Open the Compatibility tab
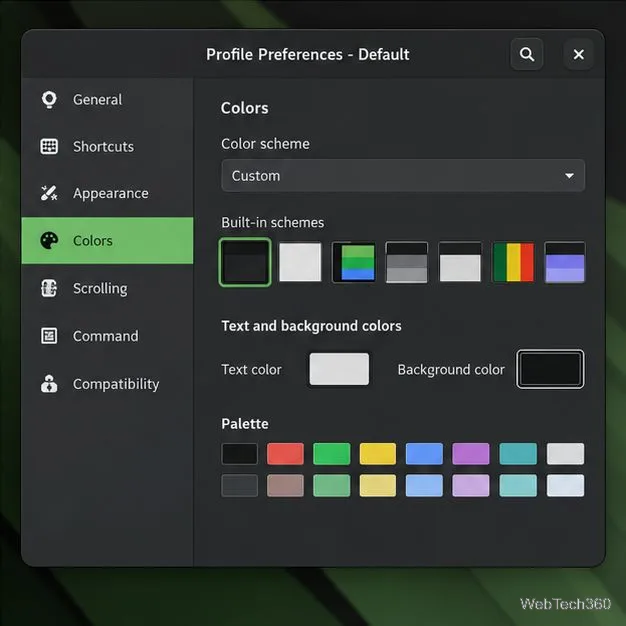 click(x=107, y=384)
